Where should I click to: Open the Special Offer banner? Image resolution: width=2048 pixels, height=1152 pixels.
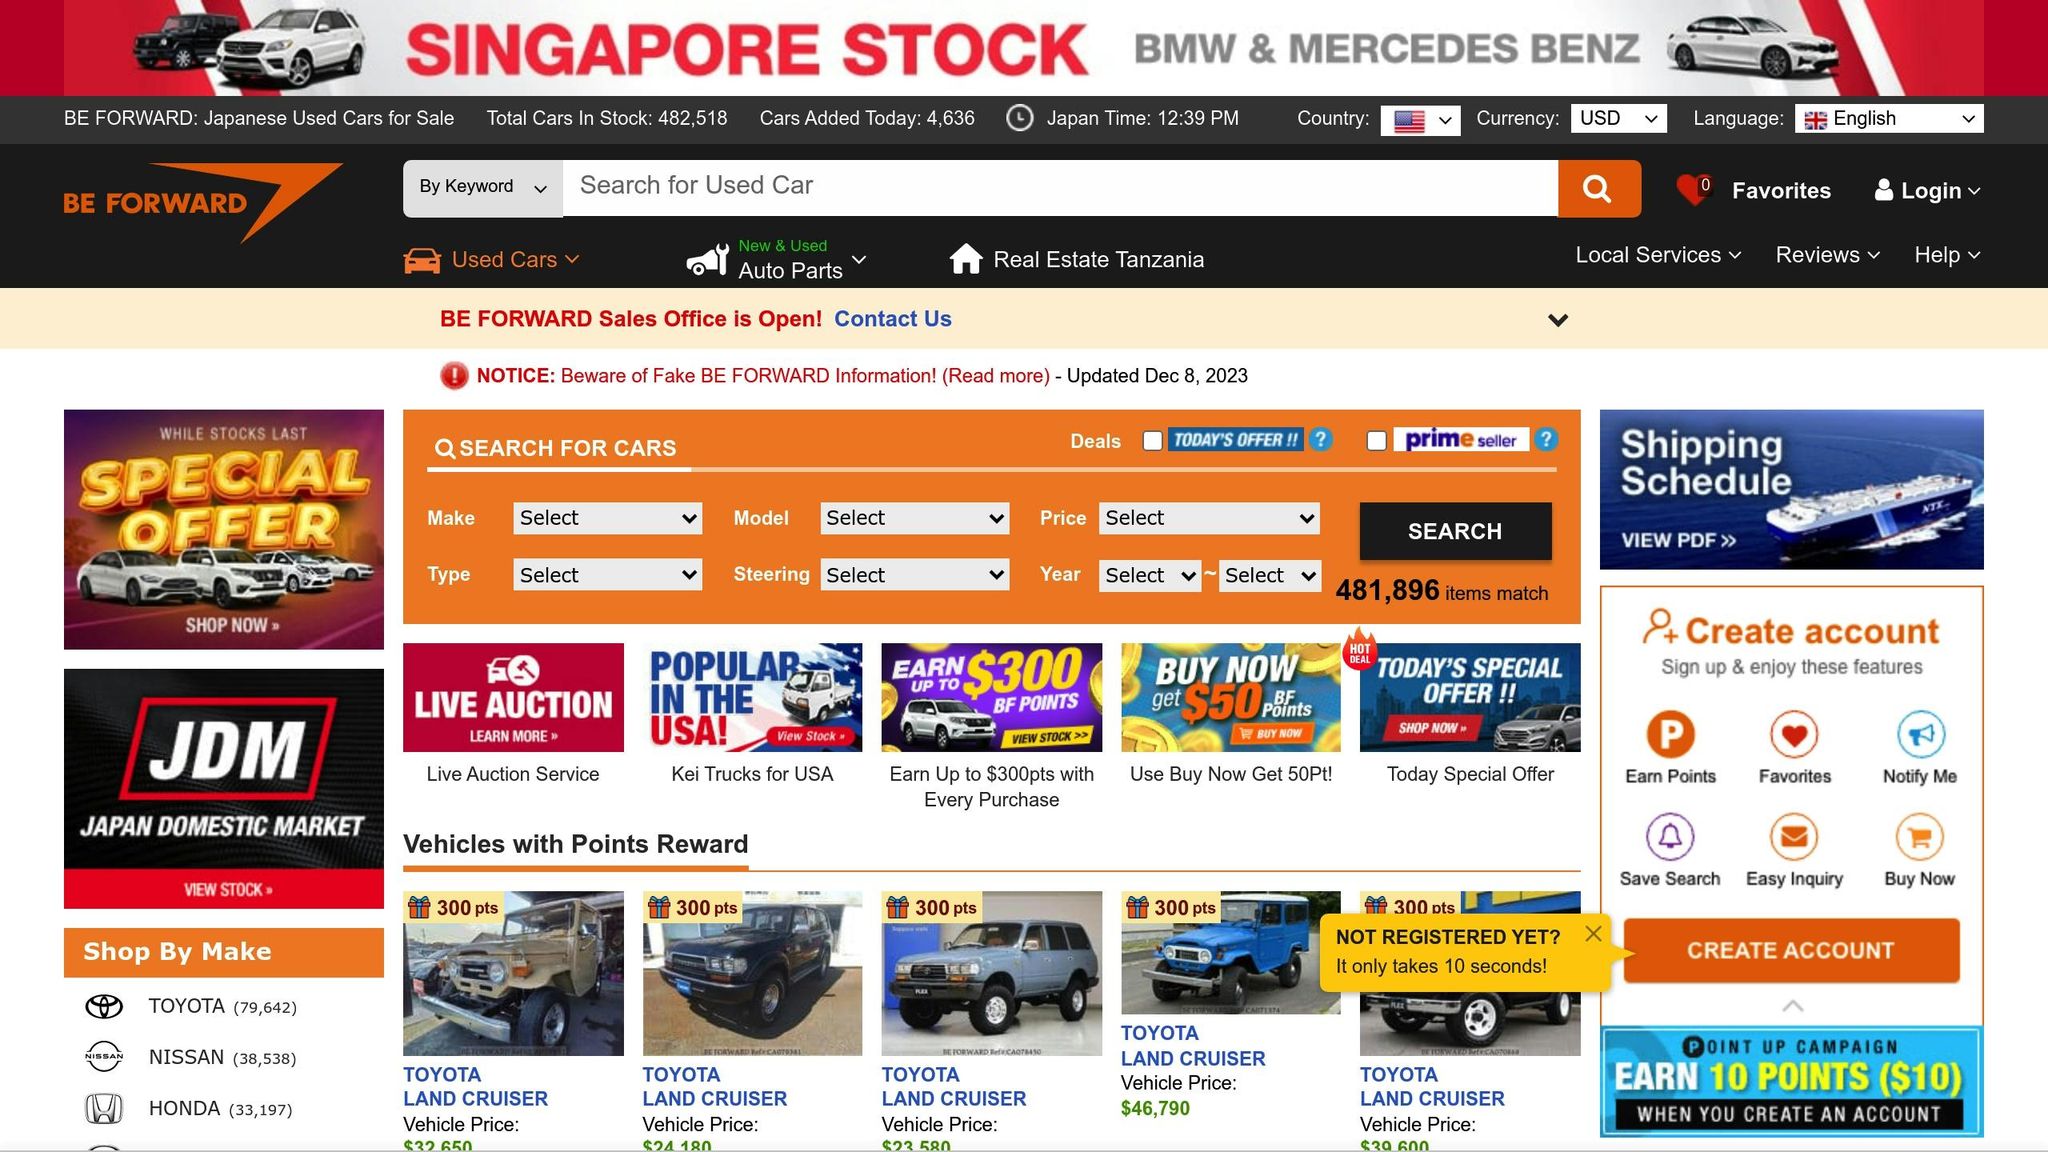tap(224, 529)
